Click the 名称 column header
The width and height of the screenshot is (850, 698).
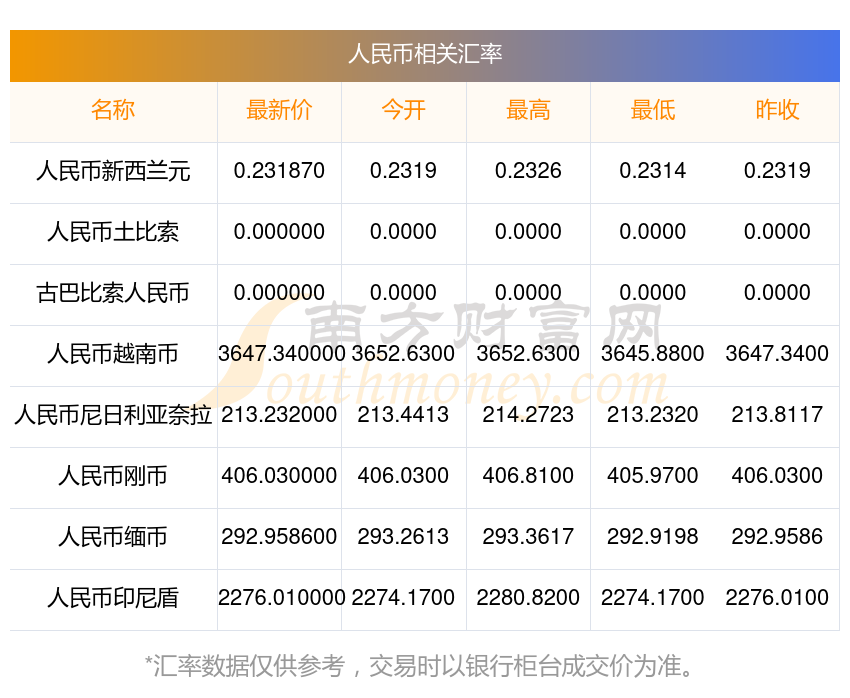(113, 110)
